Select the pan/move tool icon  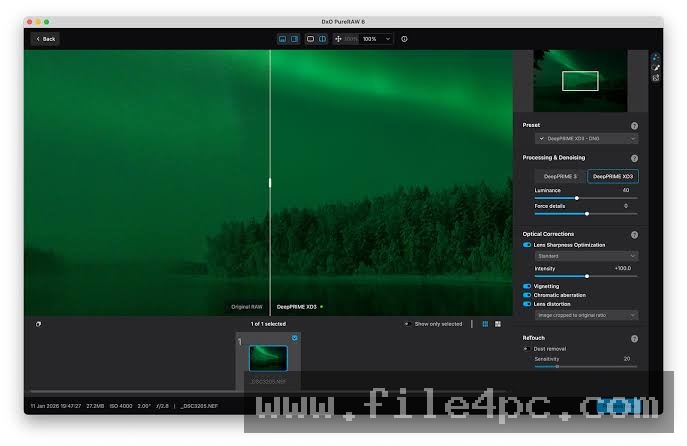pyautogui.click(x=338, y=39)
